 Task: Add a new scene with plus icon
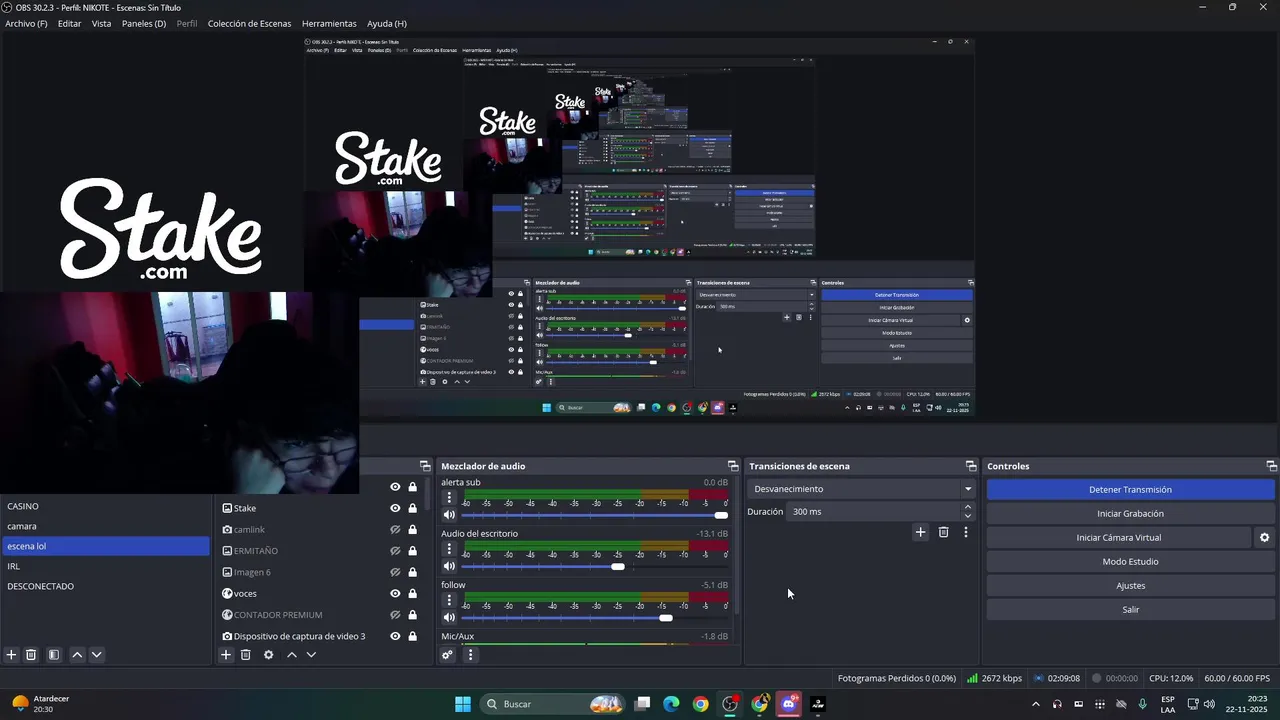12,655
